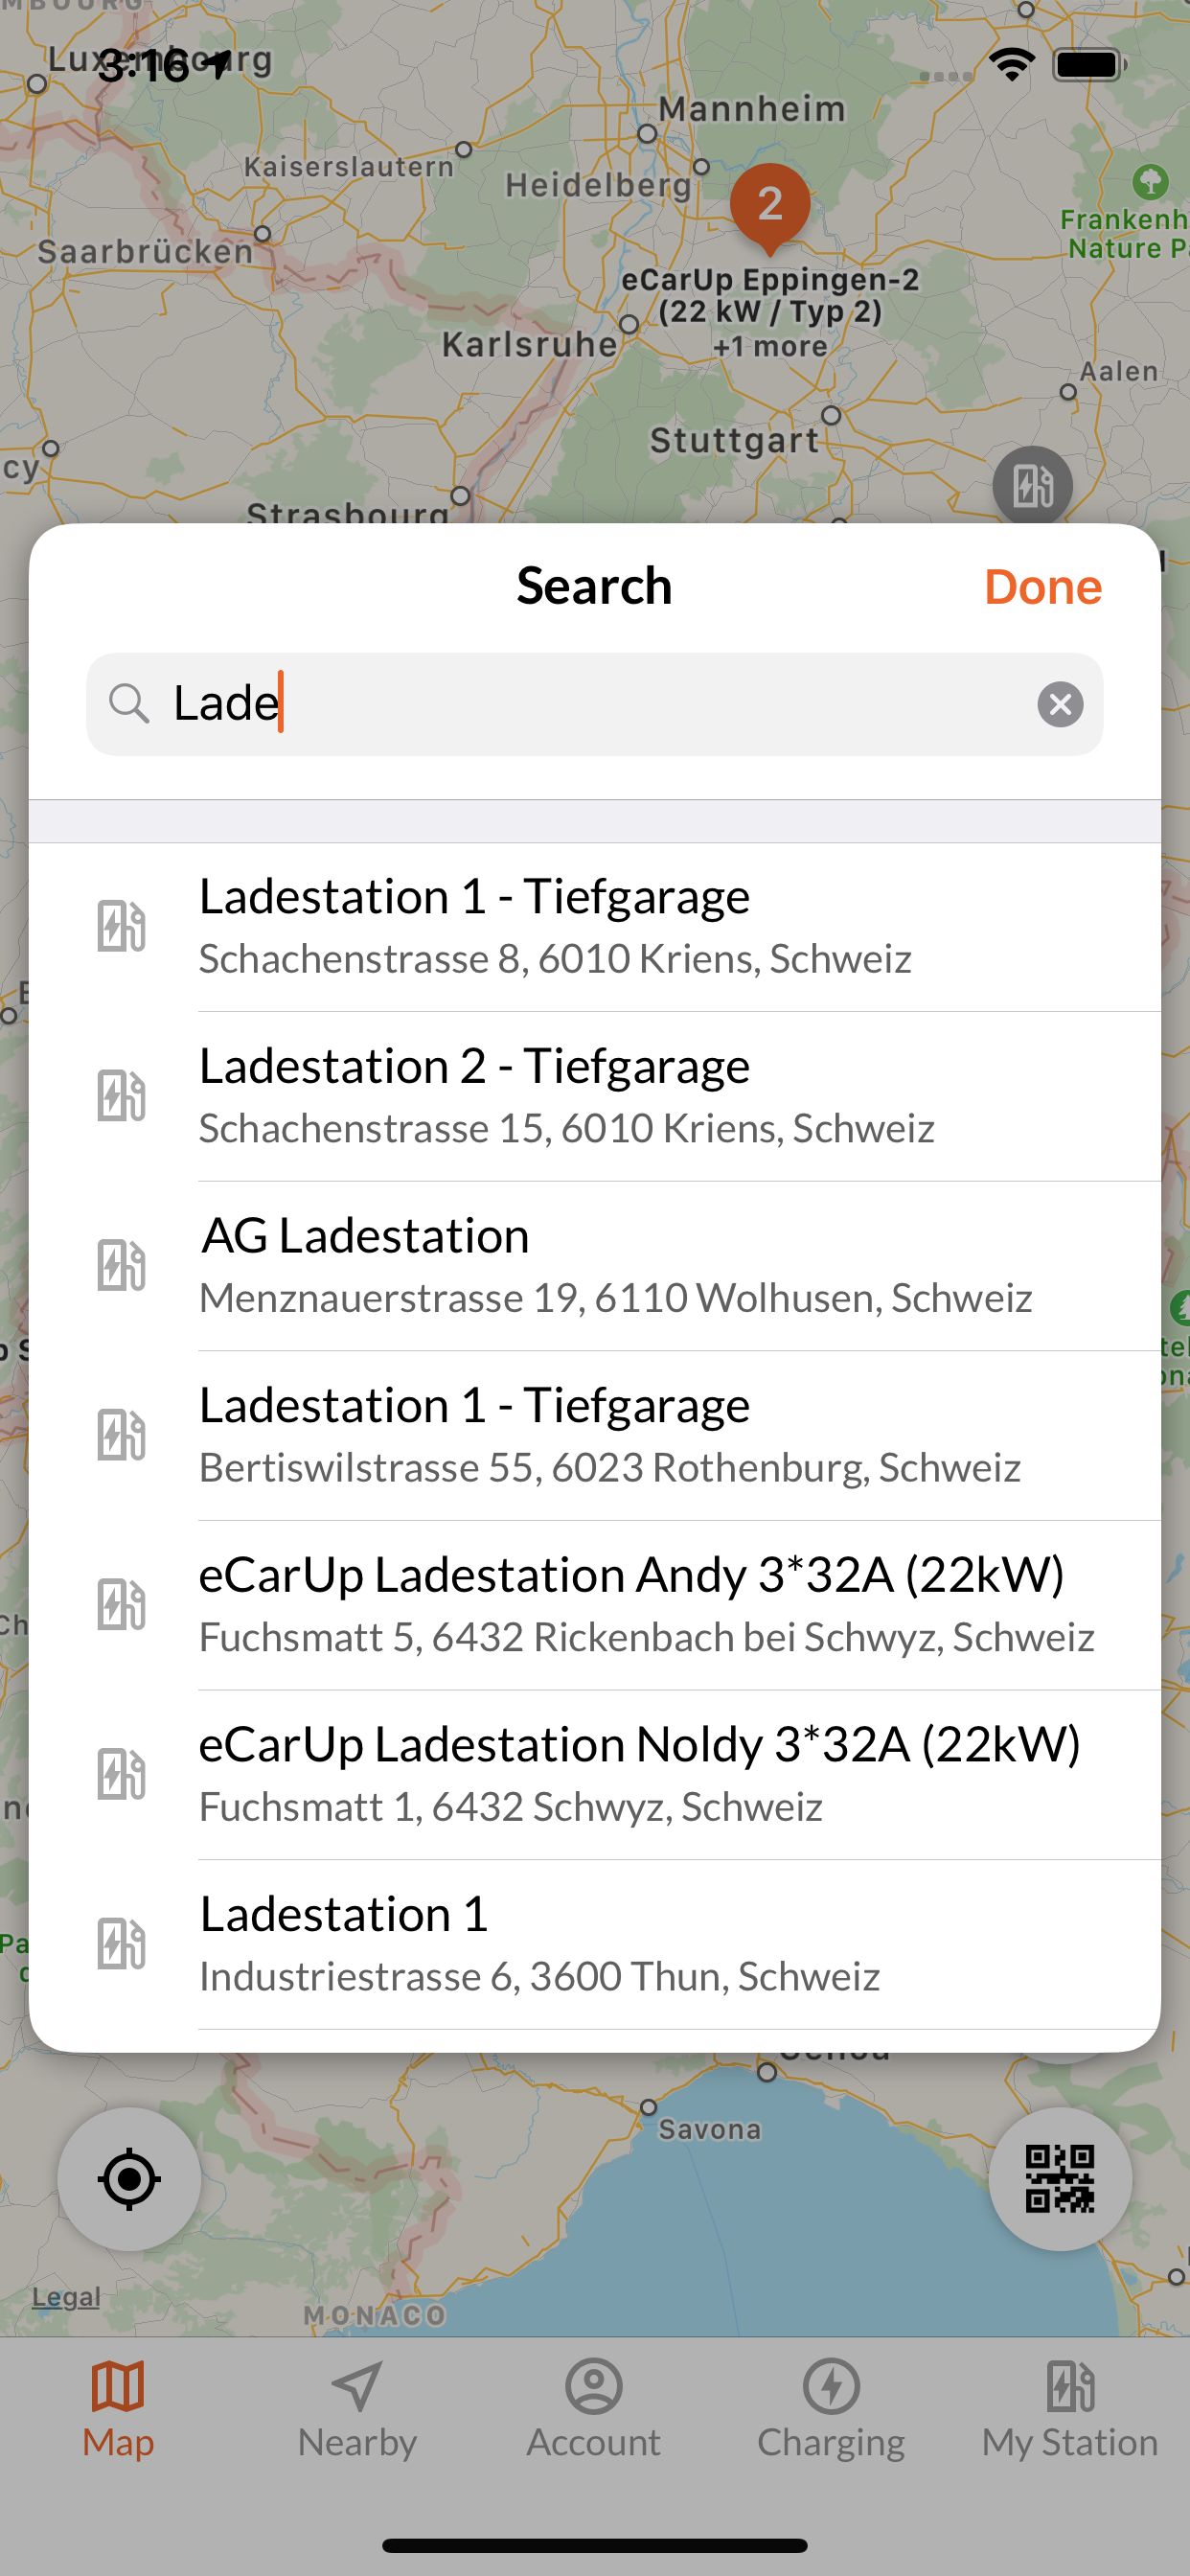Open the Legal link on map
Screen dimensions: 1190x2576
coord(66,2296)
